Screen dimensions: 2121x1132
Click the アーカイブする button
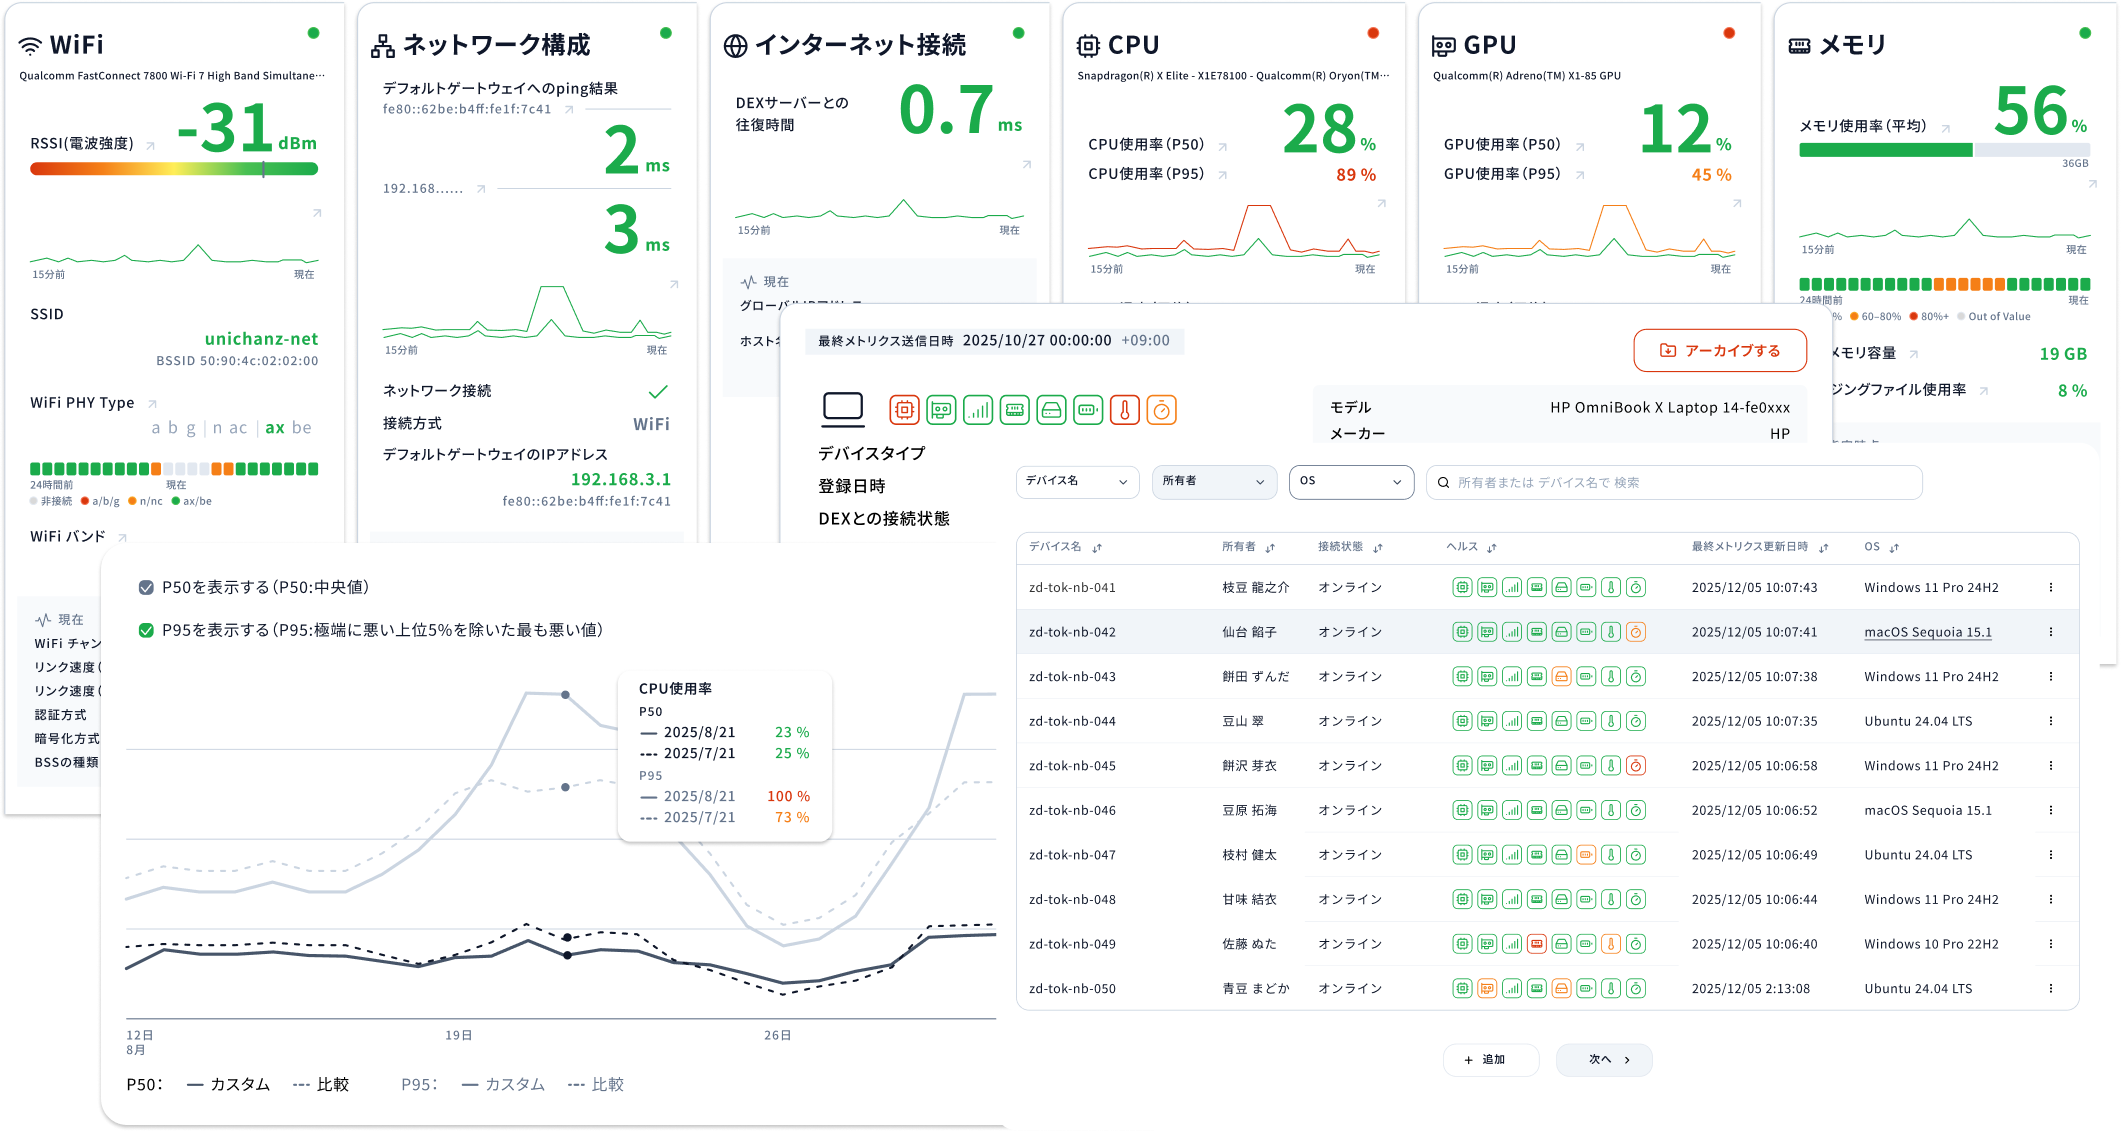pyautogui.click(x=1720, y=351)
